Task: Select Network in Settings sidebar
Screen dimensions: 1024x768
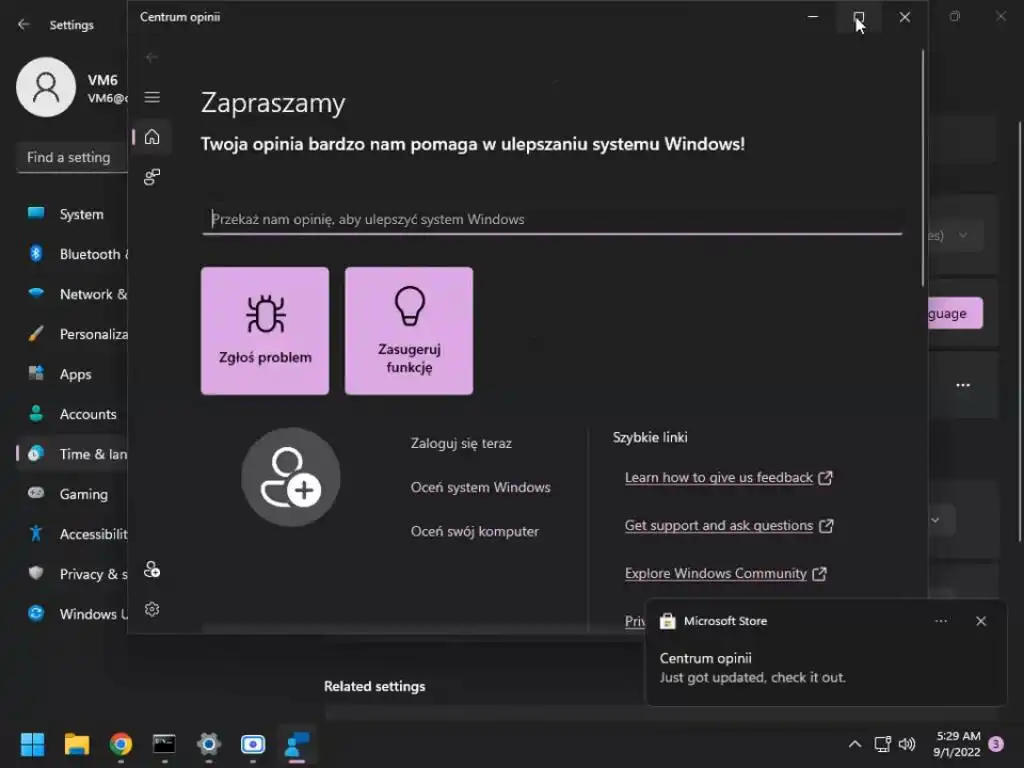Action: [x=72, y=295]
